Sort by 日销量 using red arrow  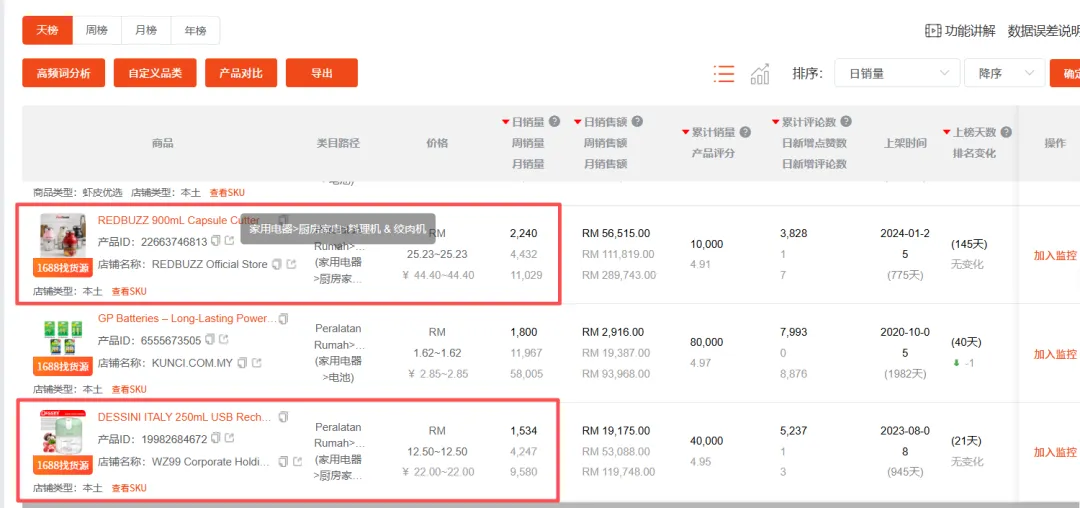click(506, 123)
